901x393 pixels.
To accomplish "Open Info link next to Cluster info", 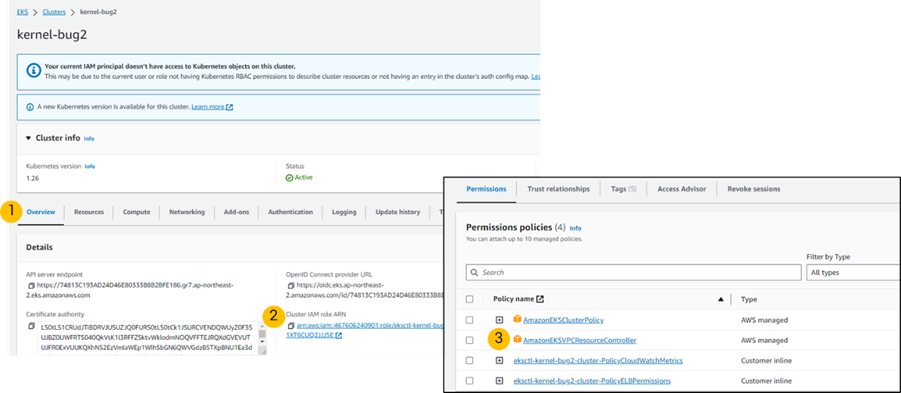I will point(89,139).
